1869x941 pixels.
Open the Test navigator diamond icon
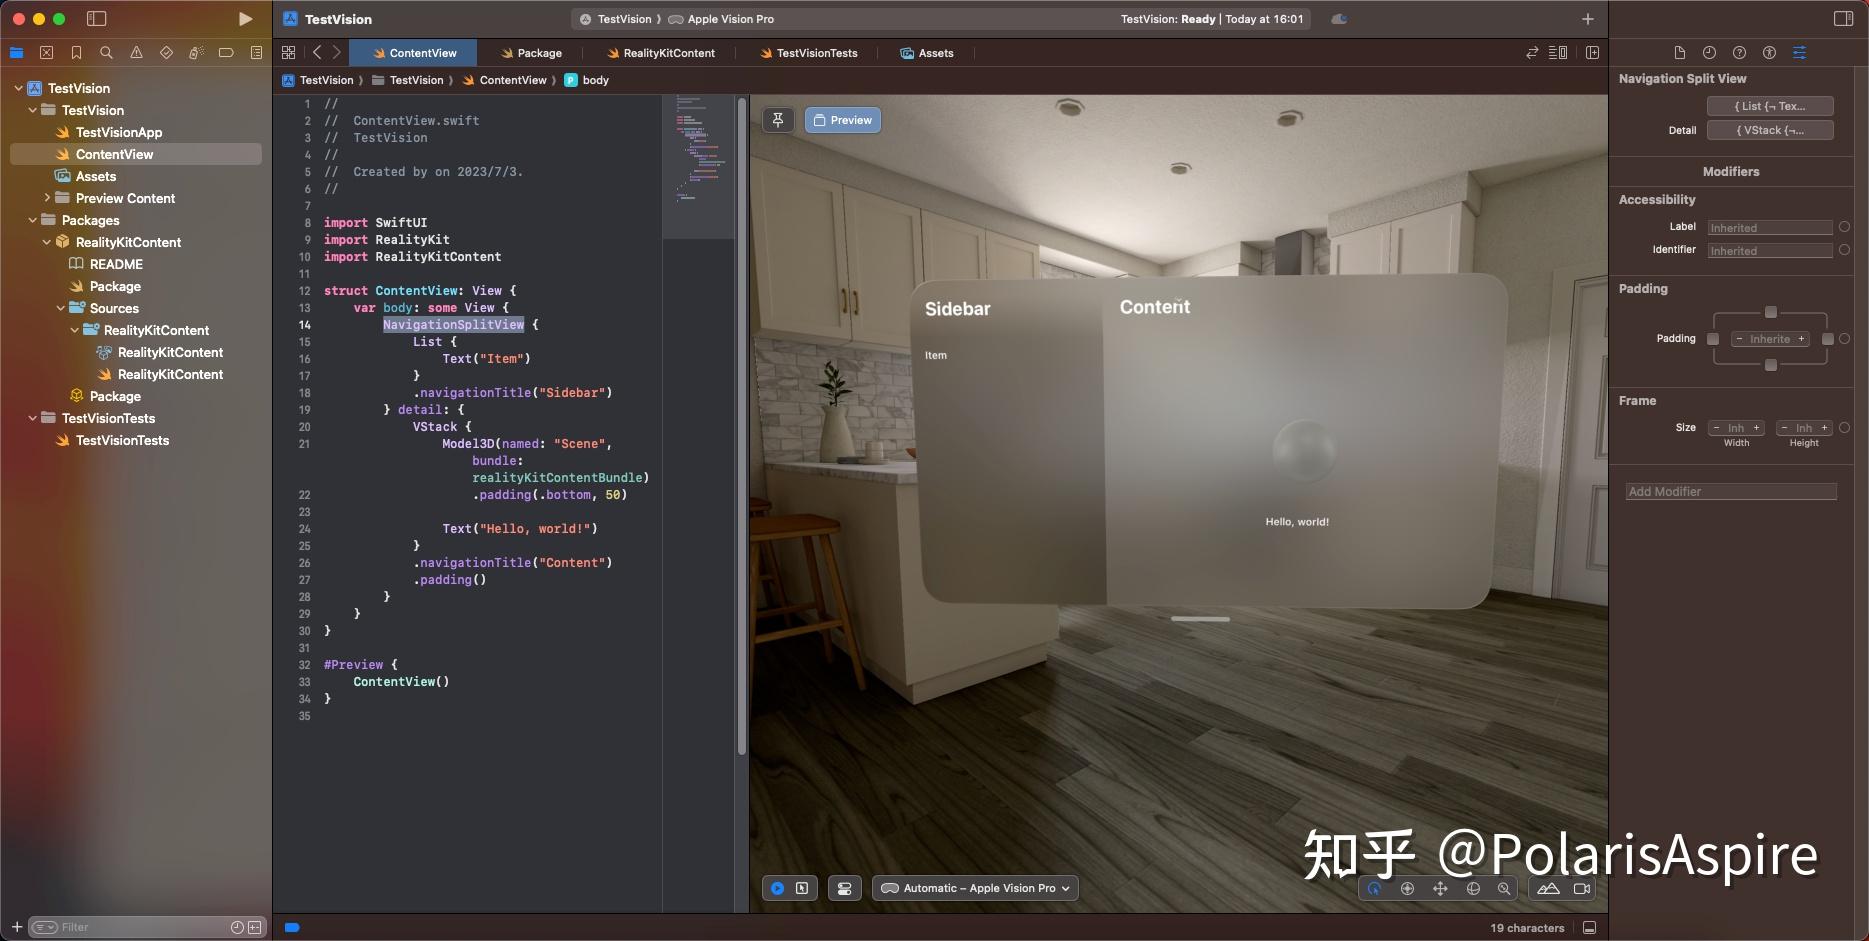pyautogui.click(x=166, y=53)
